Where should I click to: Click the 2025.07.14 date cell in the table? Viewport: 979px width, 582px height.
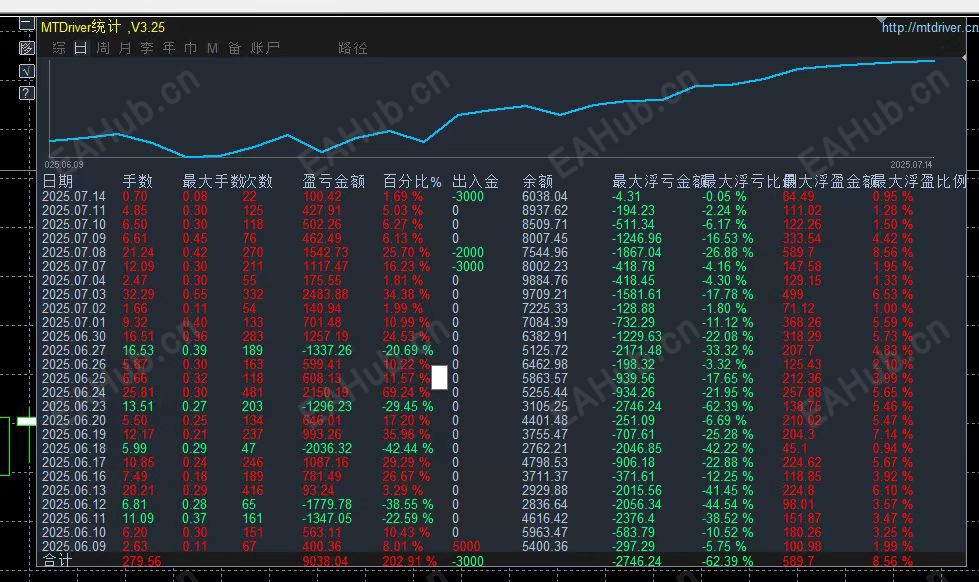[74, 196]
